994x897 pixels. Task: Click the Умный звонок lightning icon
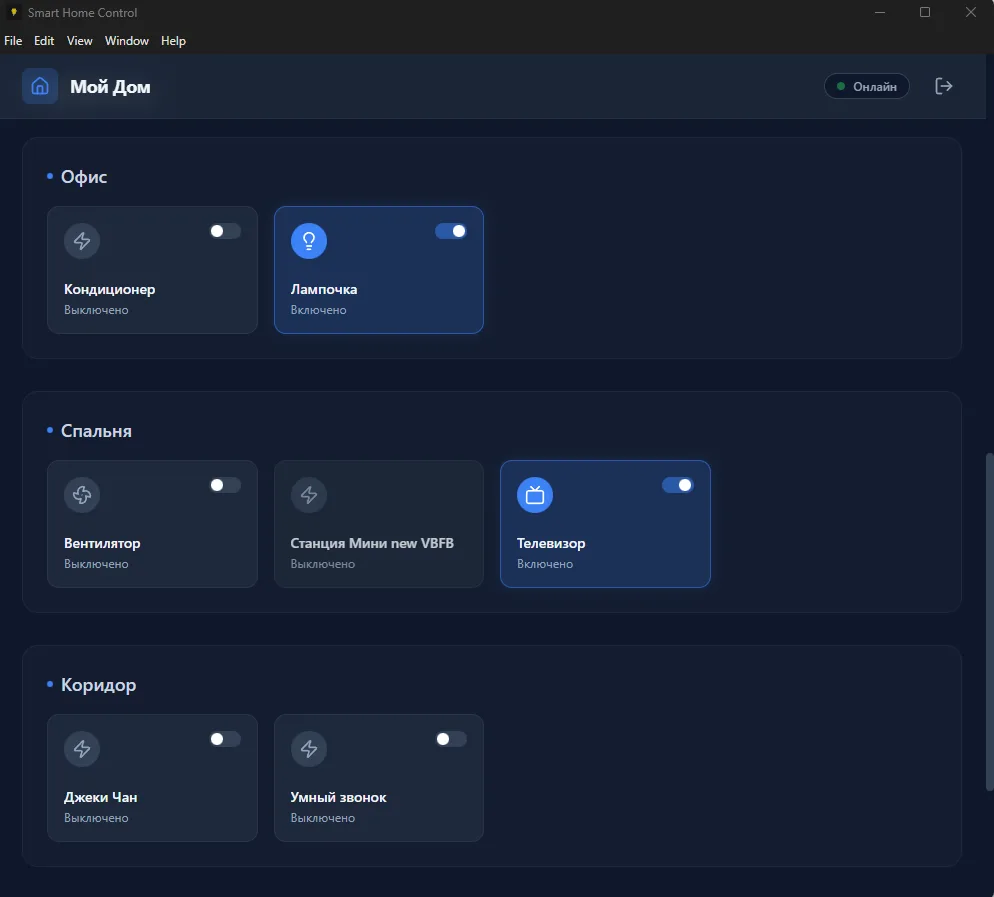coord(309,748)
